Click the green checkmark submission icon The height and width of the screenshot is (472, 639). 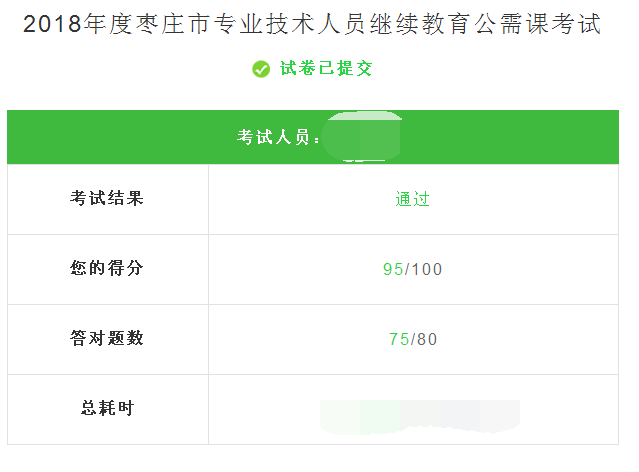pos(261,69)
